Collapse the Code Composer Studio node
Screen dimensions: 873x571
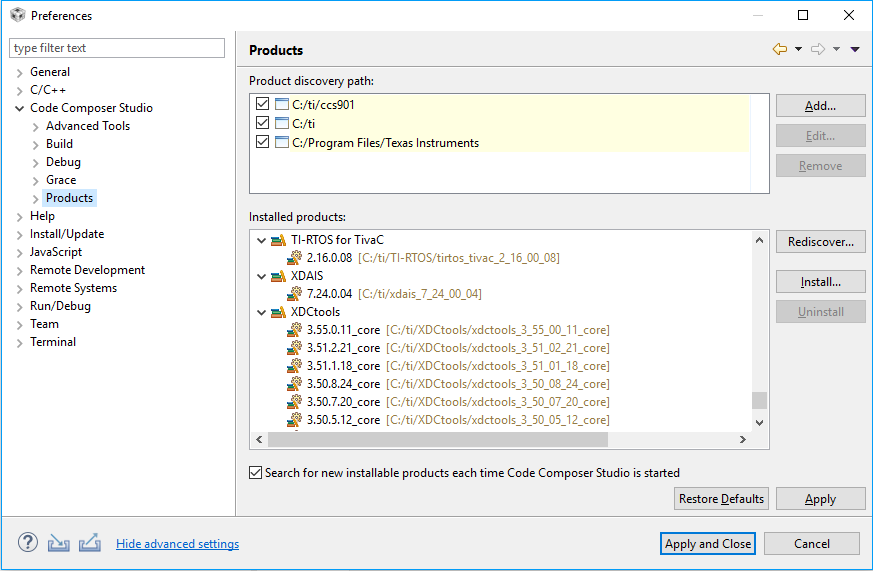pos(19,108)
